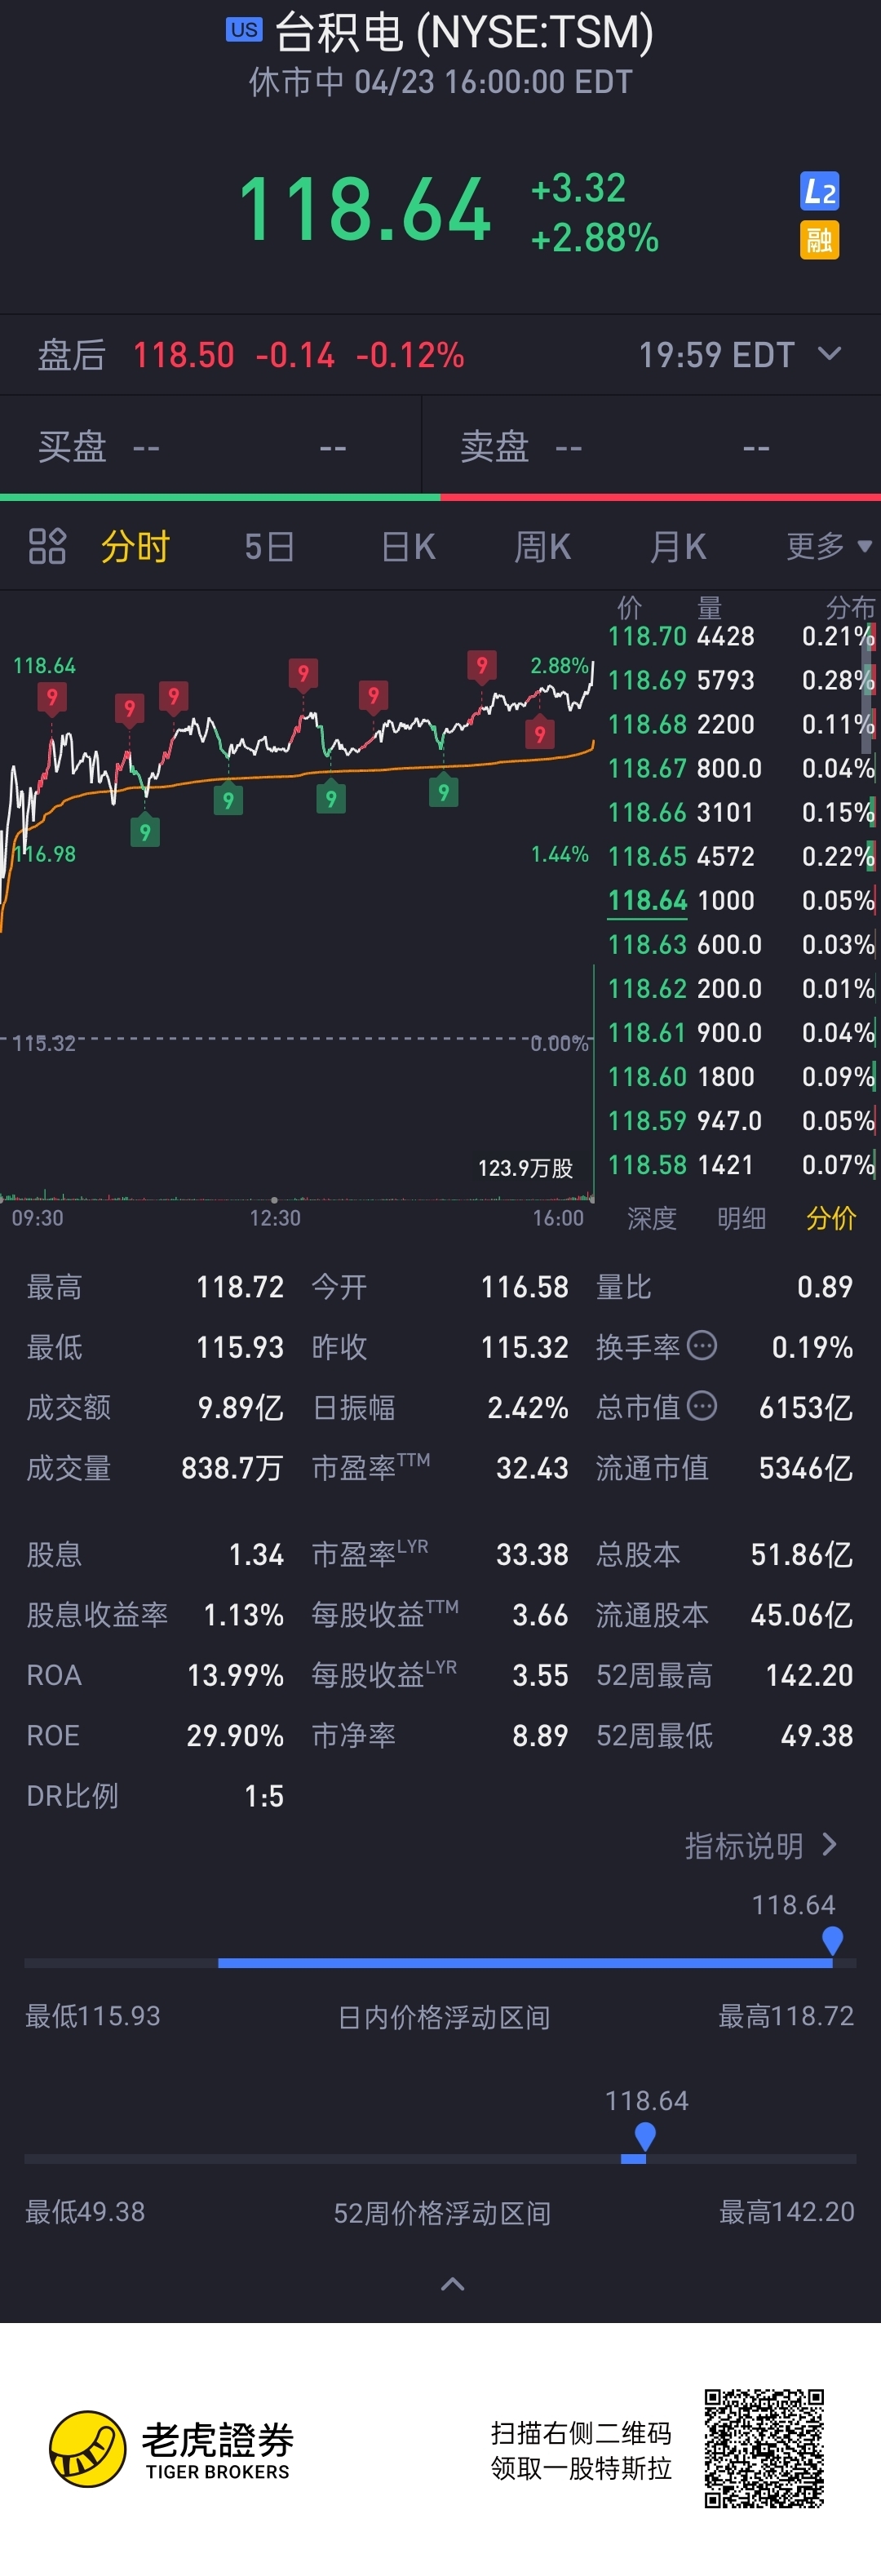Tap info icon beside 总市值

[x=703, y=1406]
